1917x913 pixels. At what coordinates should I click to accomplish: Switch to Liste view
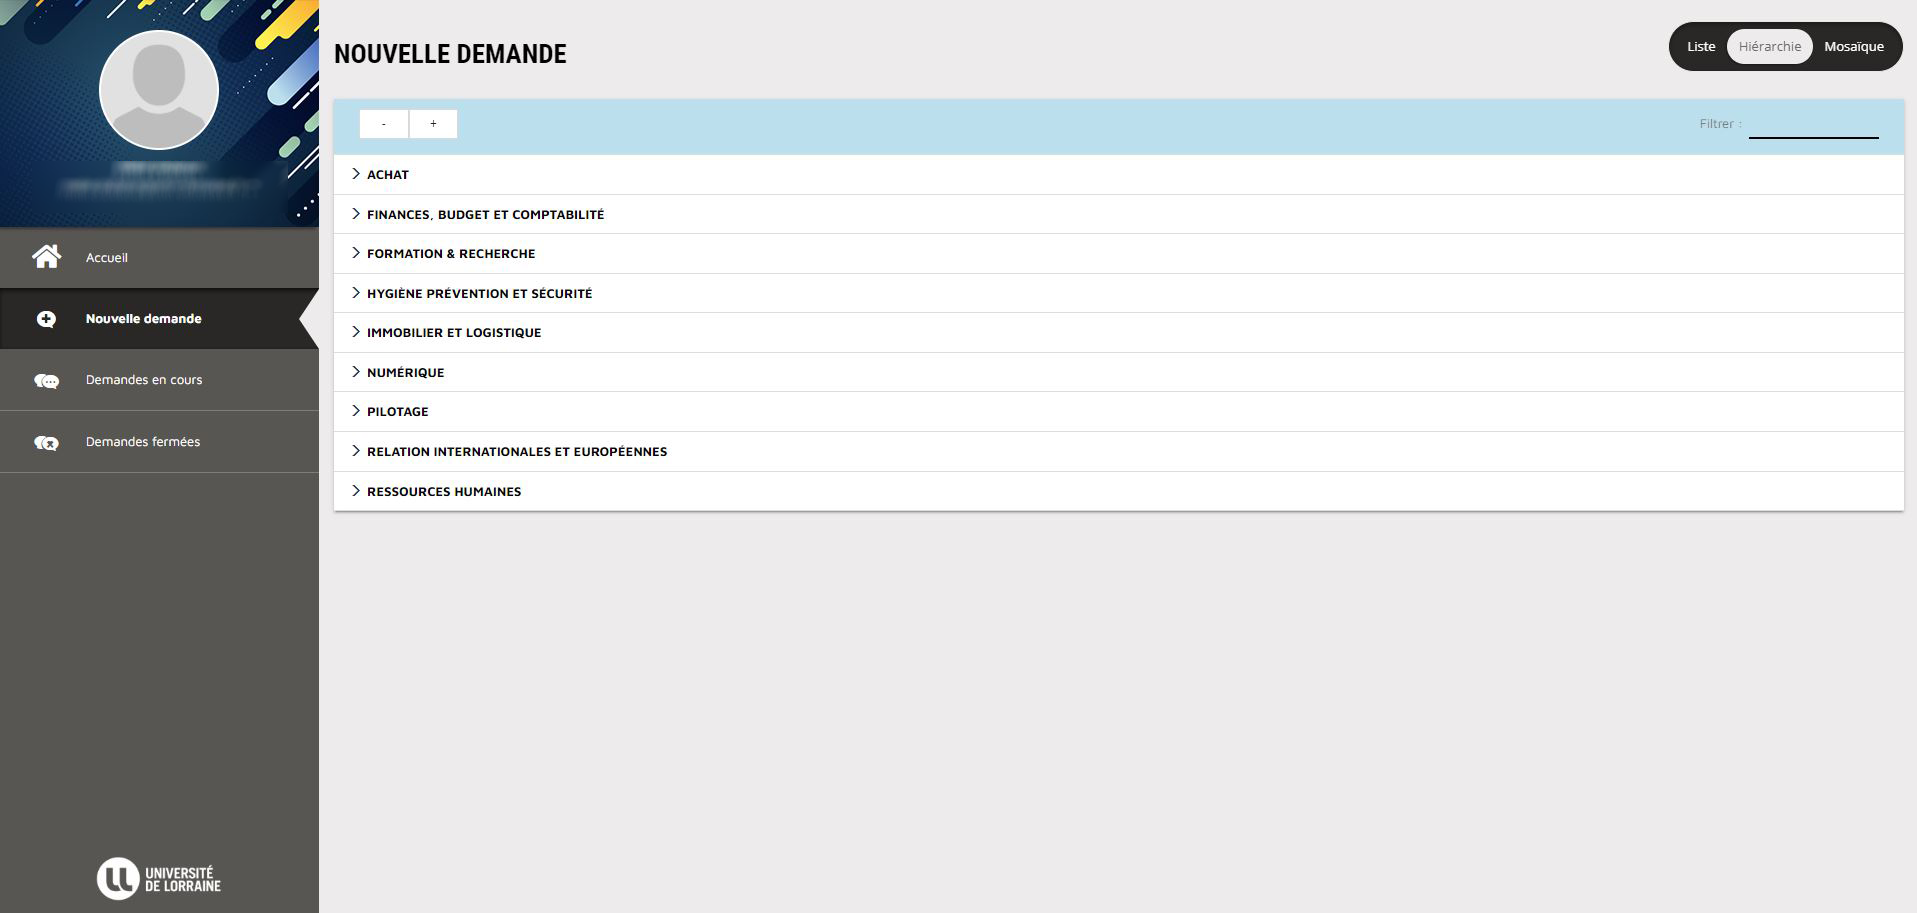pos(1700,47)
